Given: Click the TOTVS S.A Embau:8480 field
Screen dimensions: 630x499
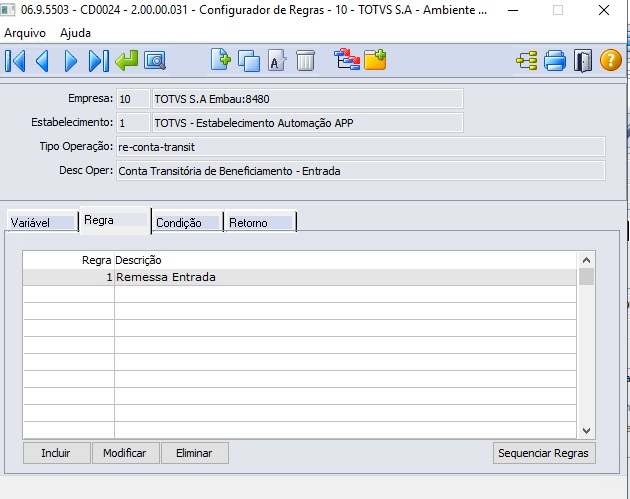Looking at the screenshot, I should click(x=308, y=99).
